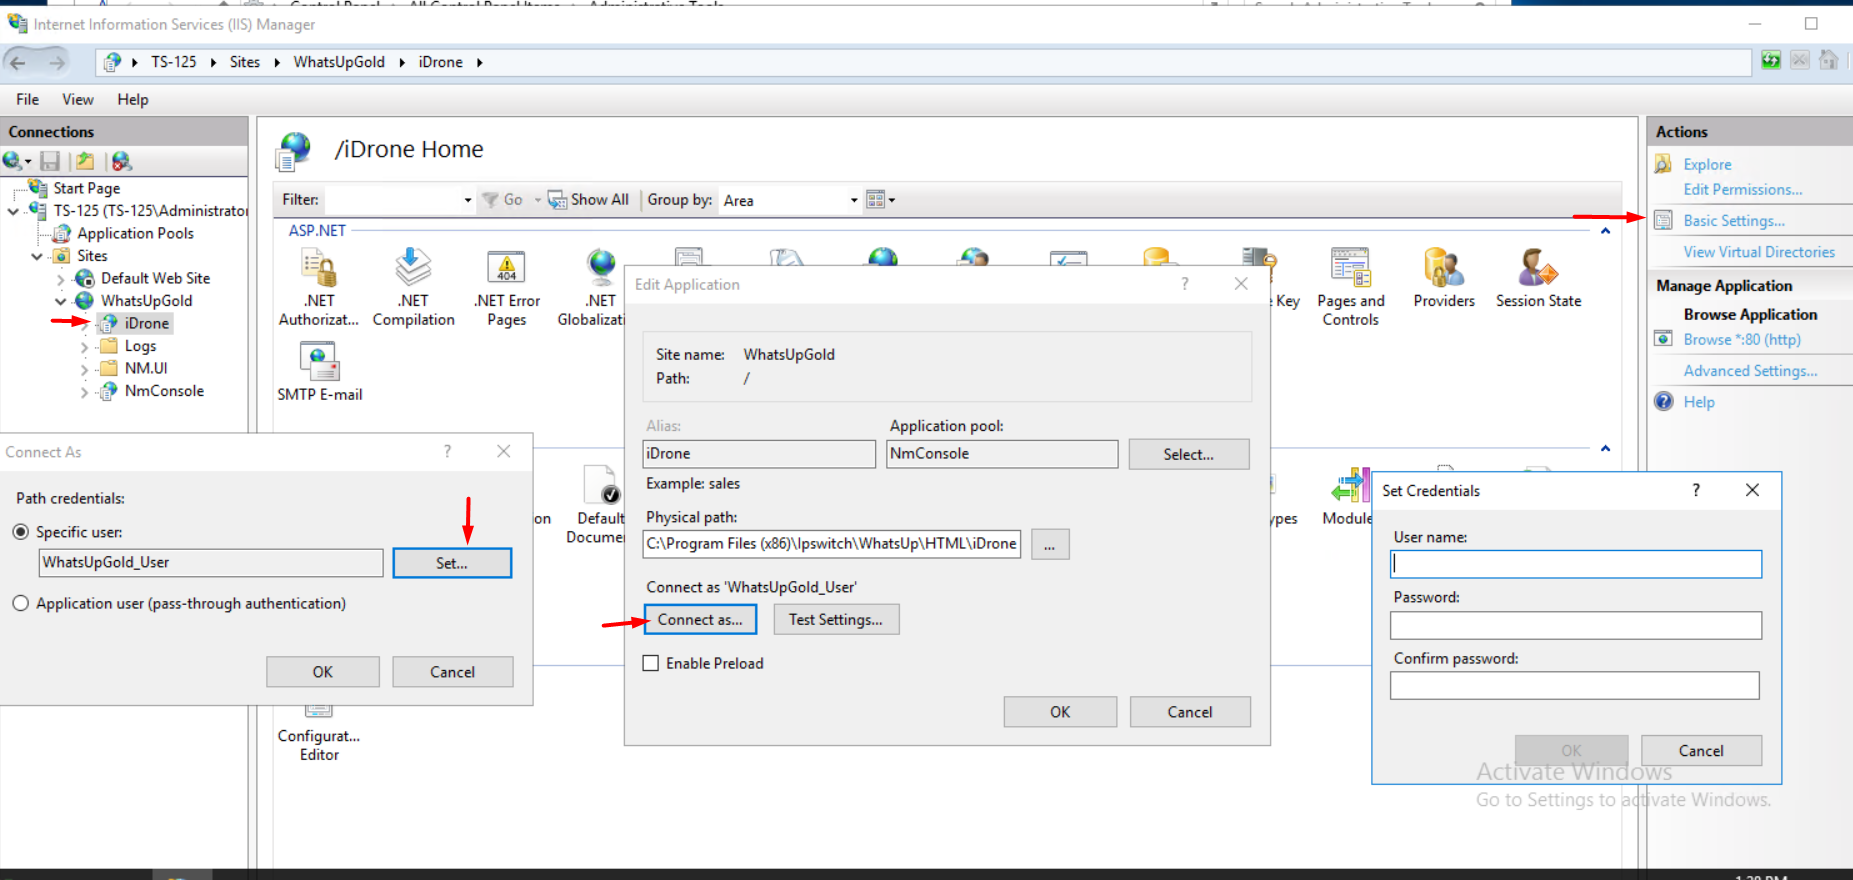Open the .NET Error Pages icon

point(507,288)
